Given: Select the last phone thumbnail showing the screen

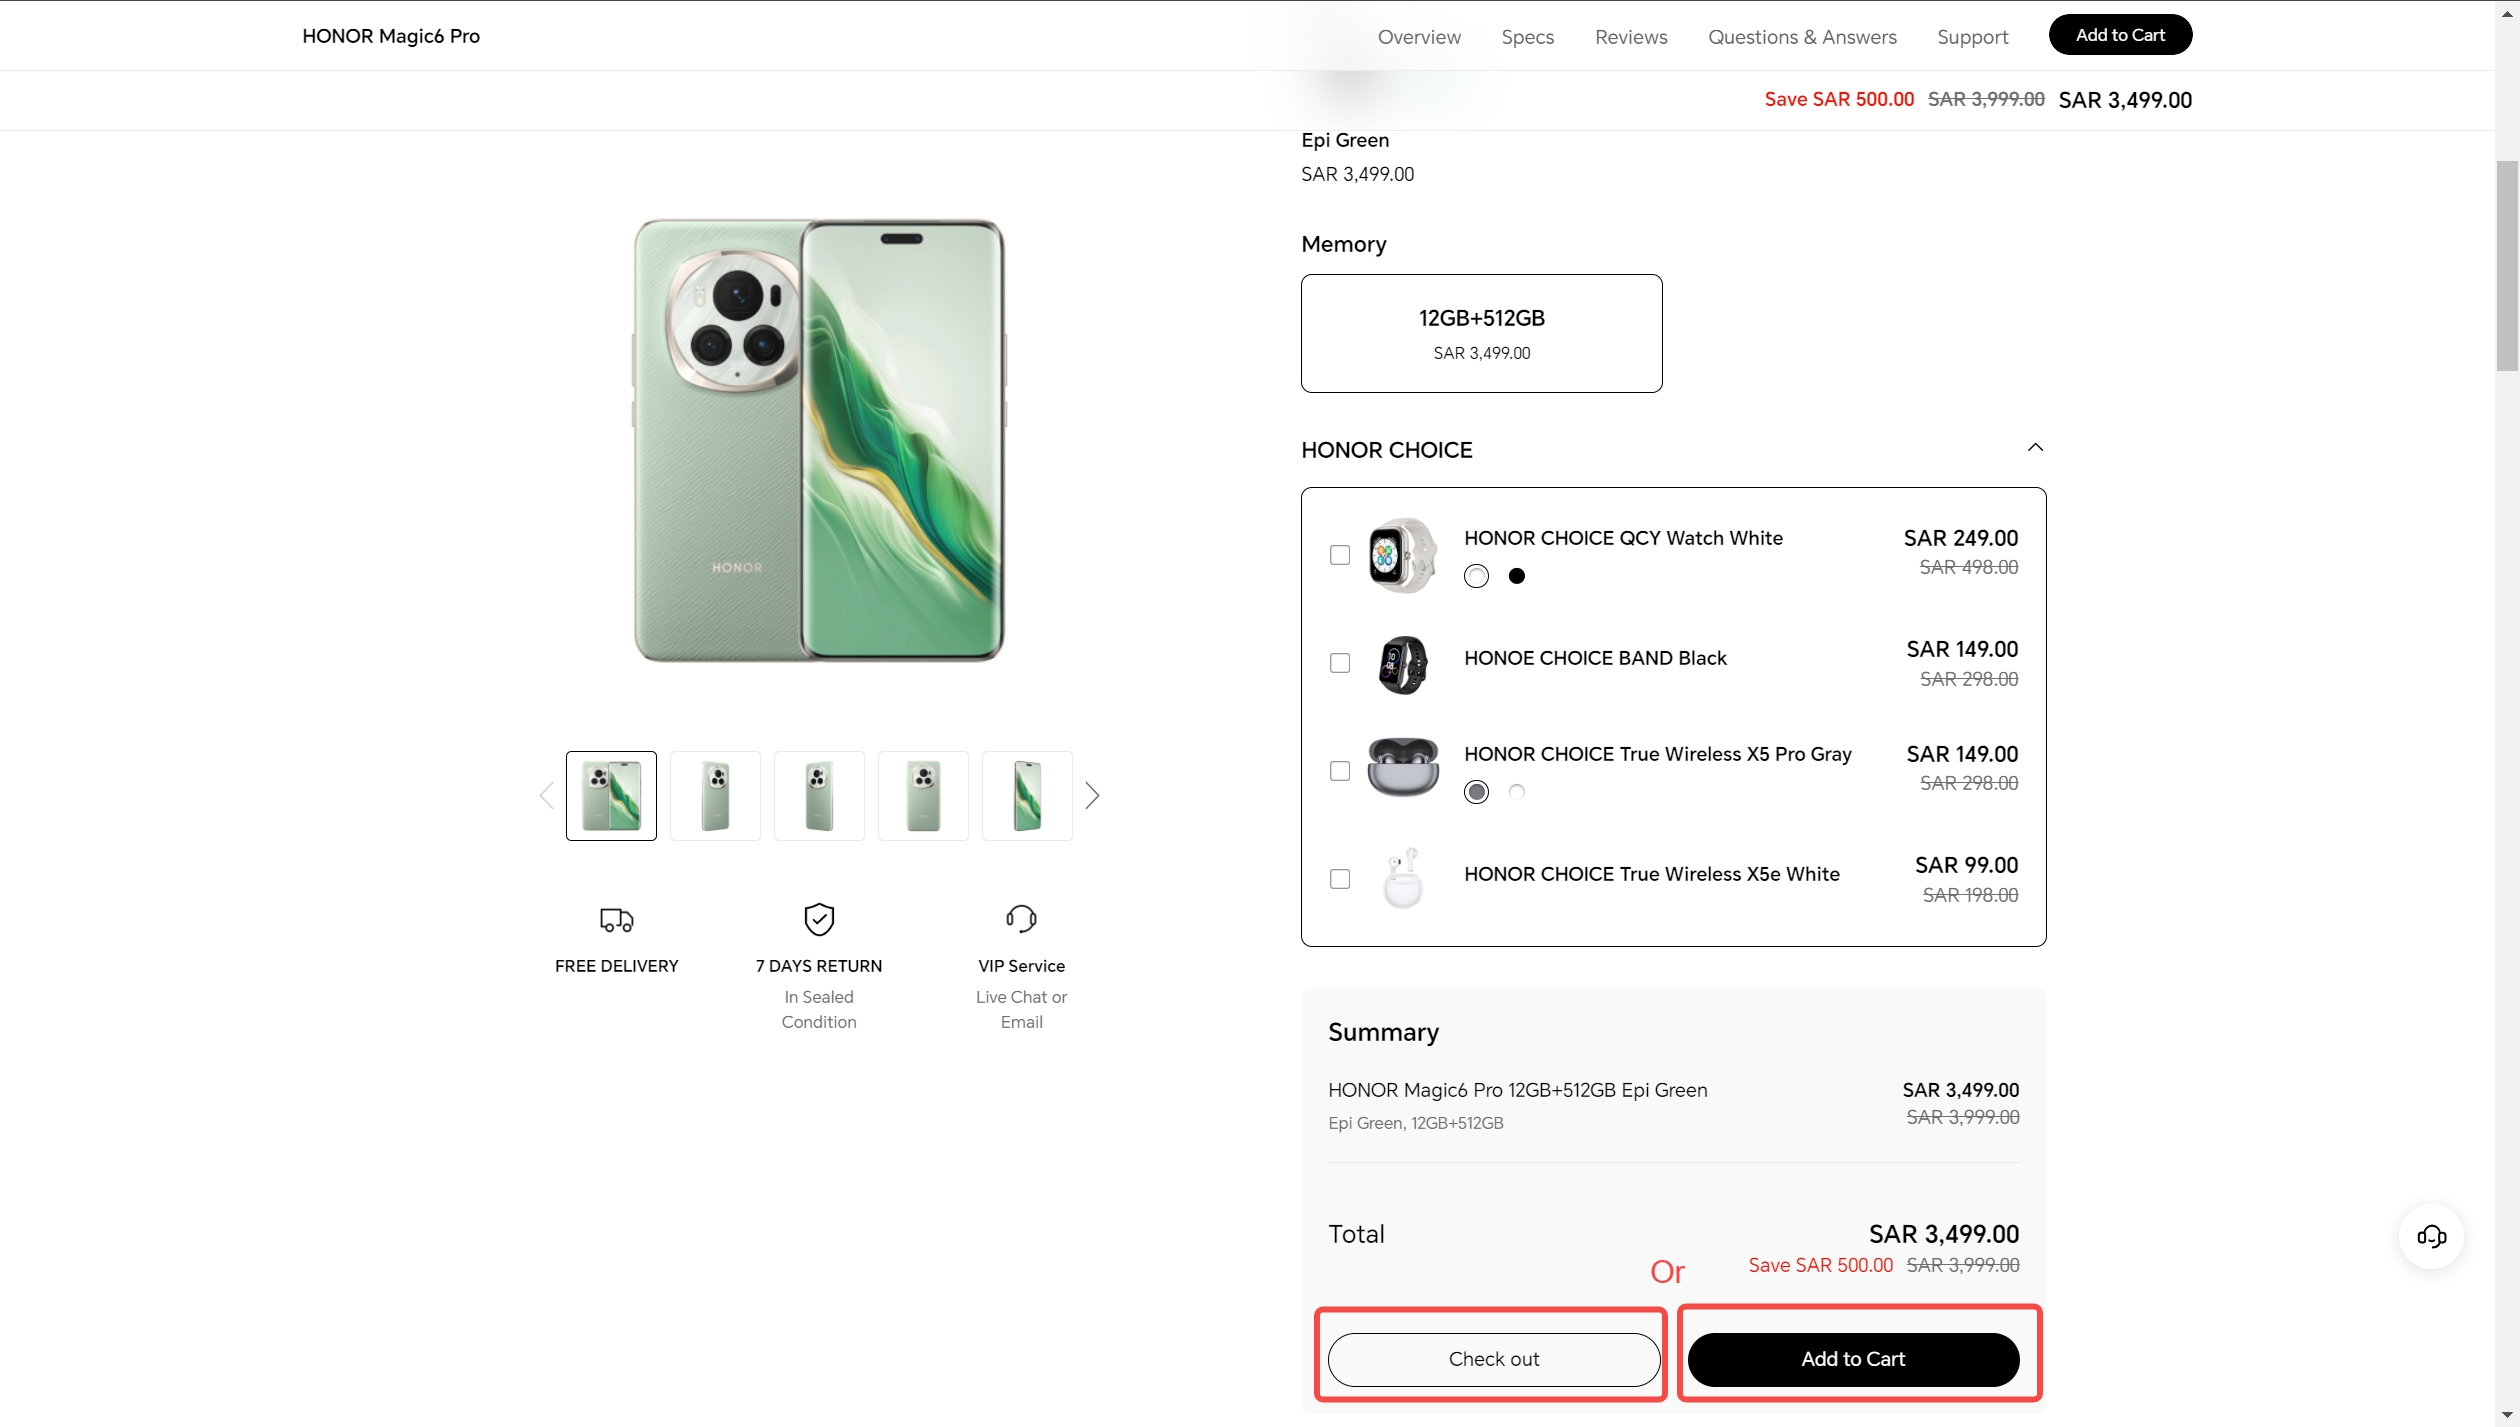Looking at the screenshot, I should pos(1027,796).
